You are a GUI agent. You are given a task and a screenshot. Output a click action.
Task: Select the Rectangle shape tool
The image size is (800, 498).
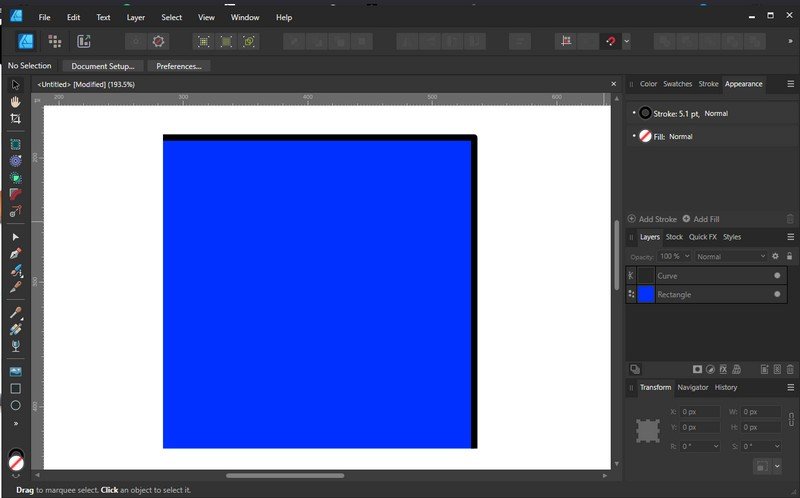15,388
